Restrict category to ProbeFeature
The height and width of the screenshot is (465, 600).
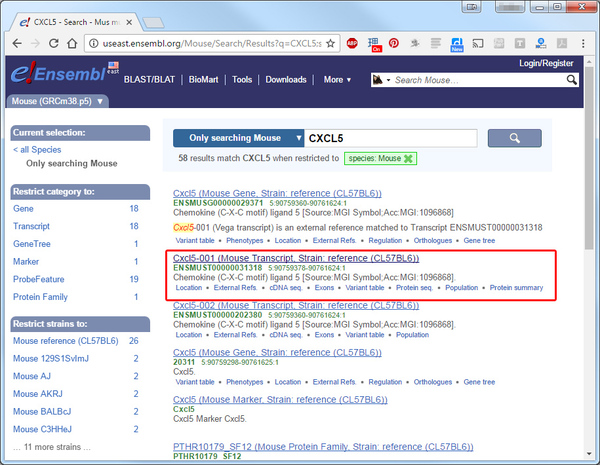39,279
